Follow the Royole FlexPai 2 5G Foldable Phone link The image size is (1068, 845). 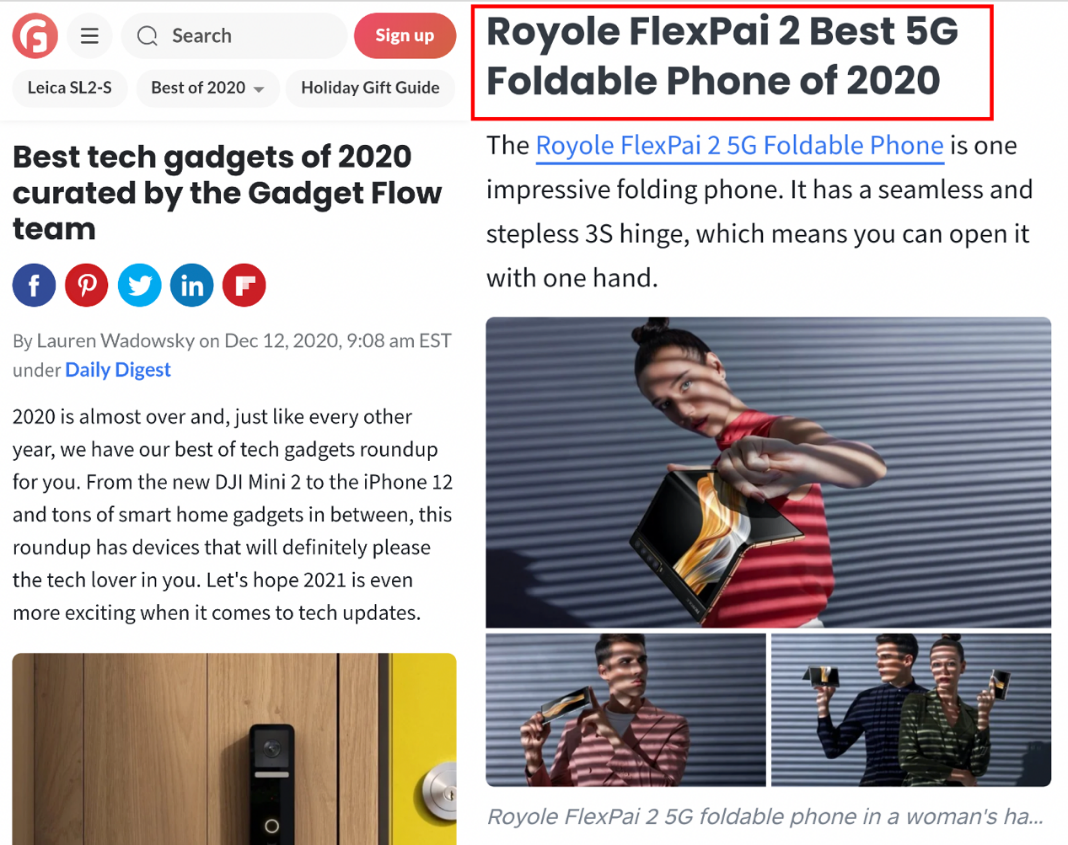[x=740, y=146]
